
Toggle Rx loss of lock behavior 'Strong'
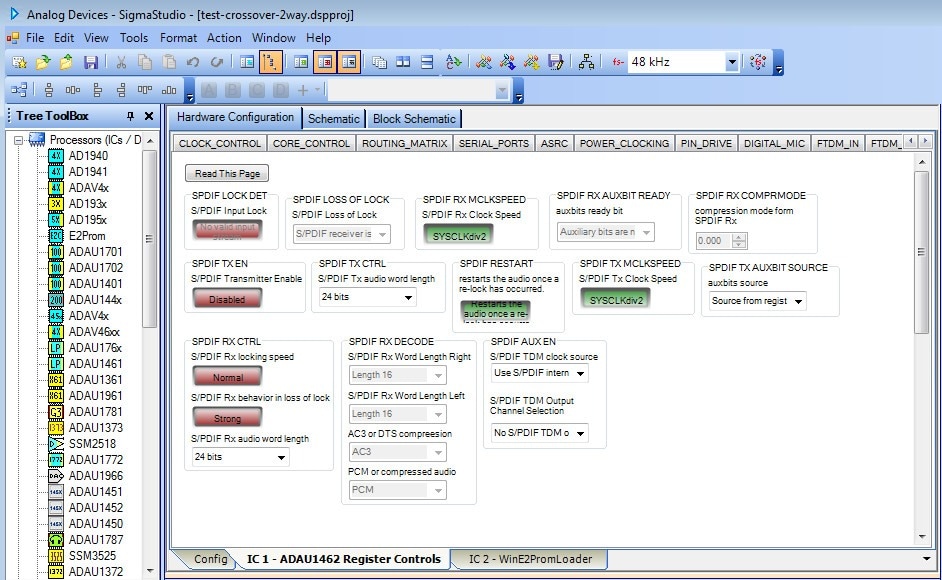[227, 418]
